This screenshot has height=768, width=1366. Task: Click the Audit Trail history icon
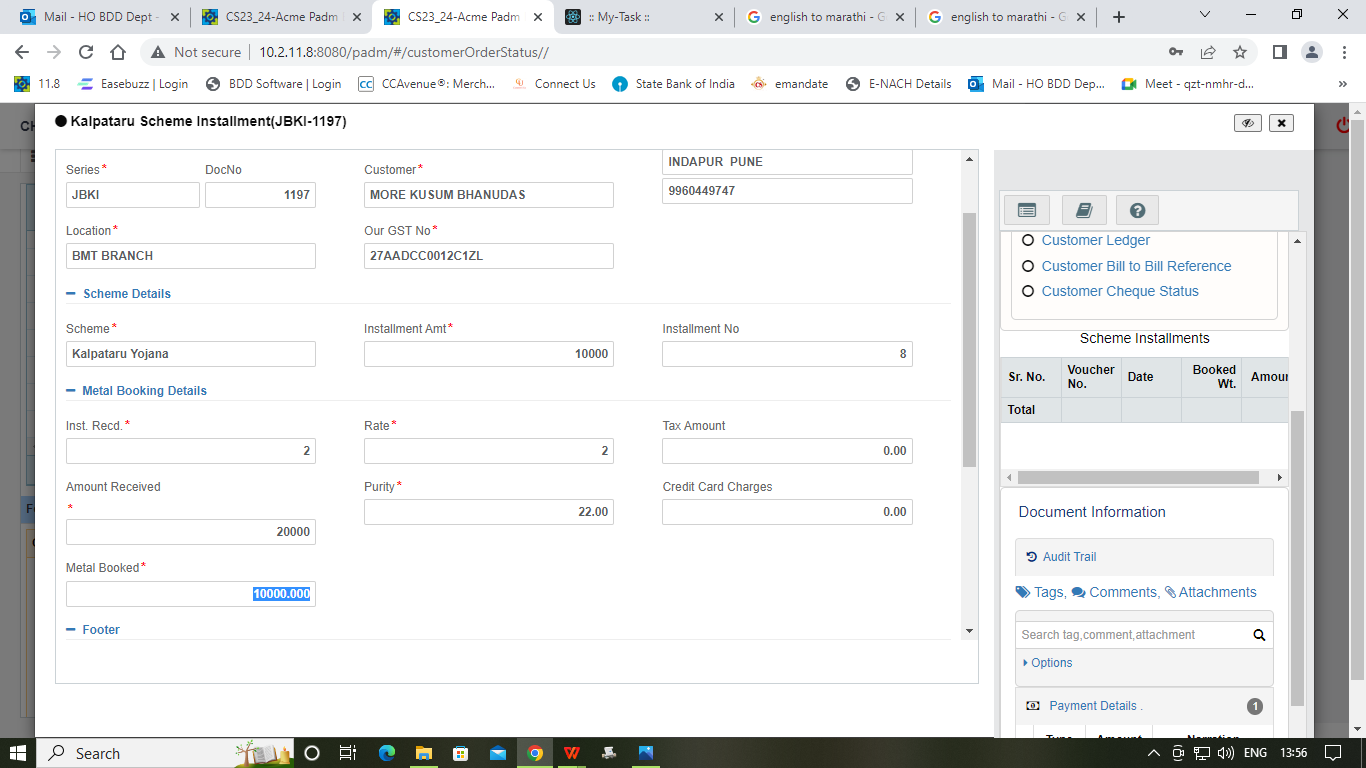[x=1032, y=557]
